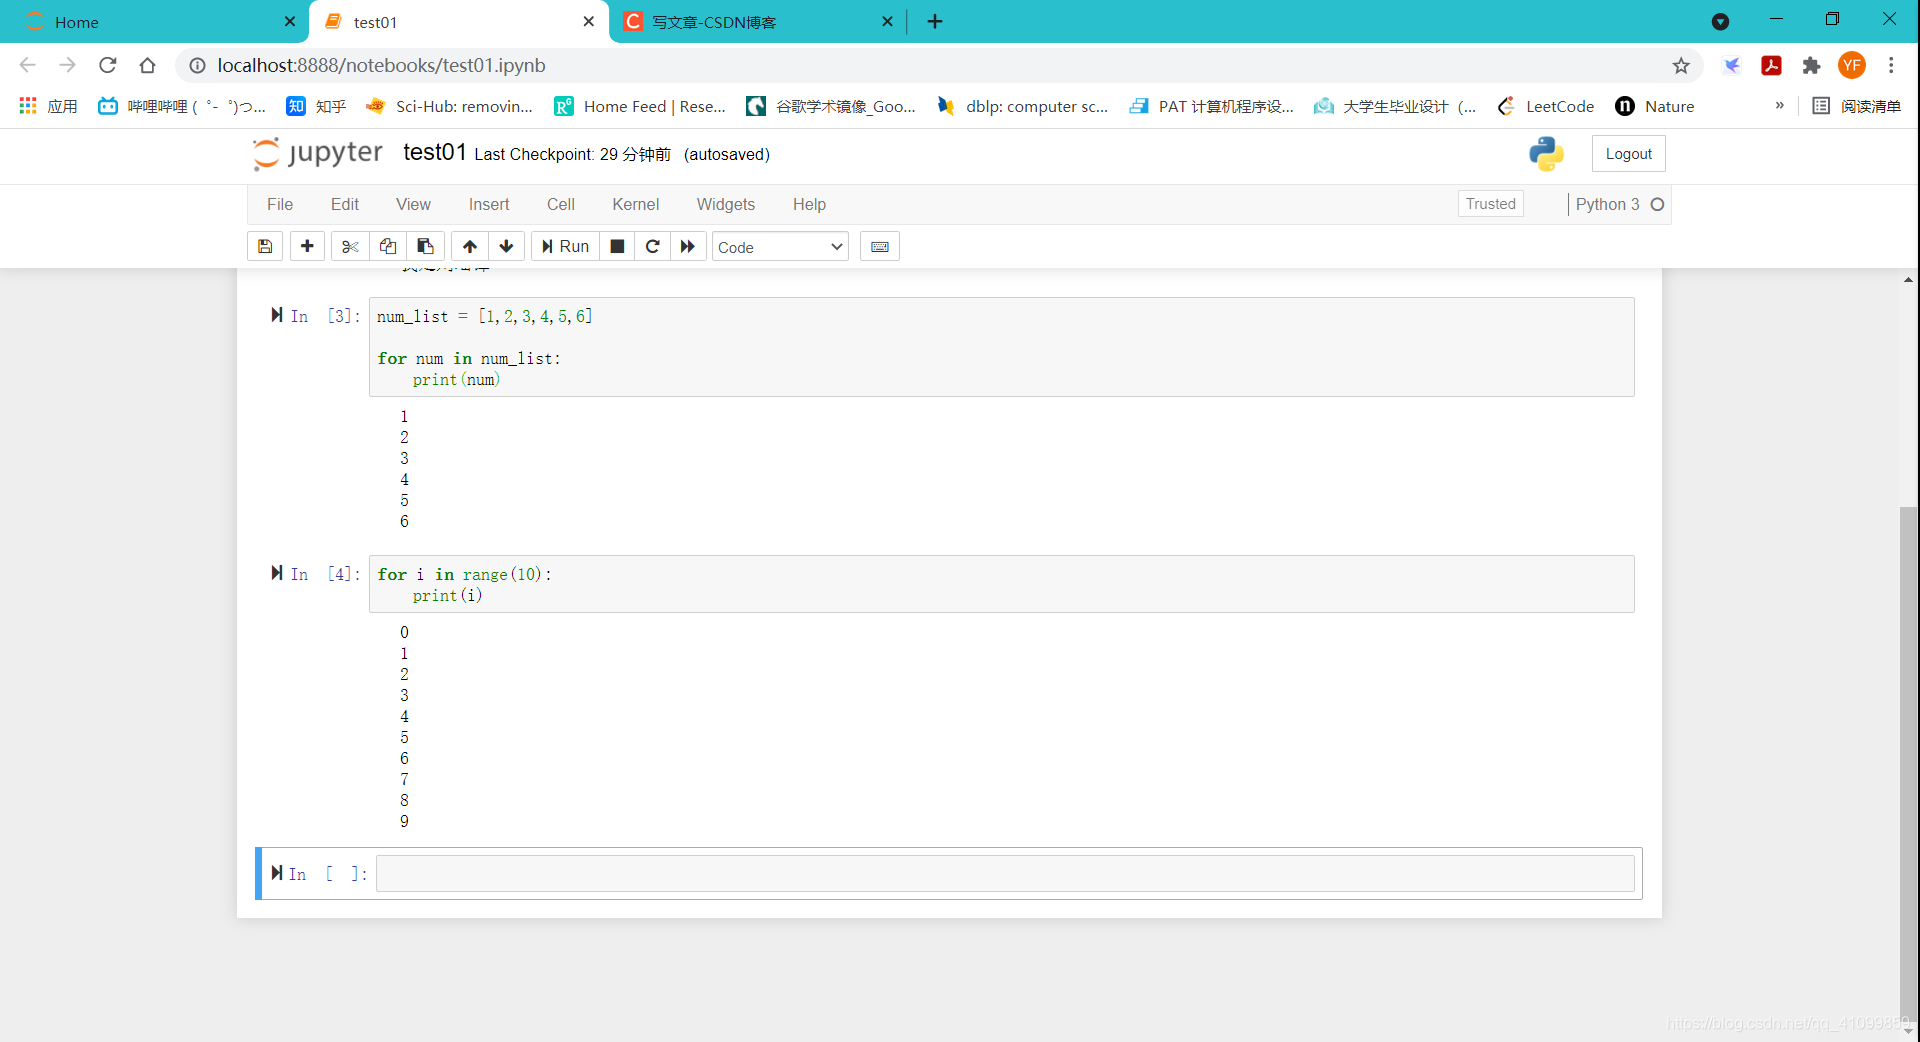Click the Python 3 kernel idle circle
The image size is (1920, 1042).
(x=1657, y=204)
